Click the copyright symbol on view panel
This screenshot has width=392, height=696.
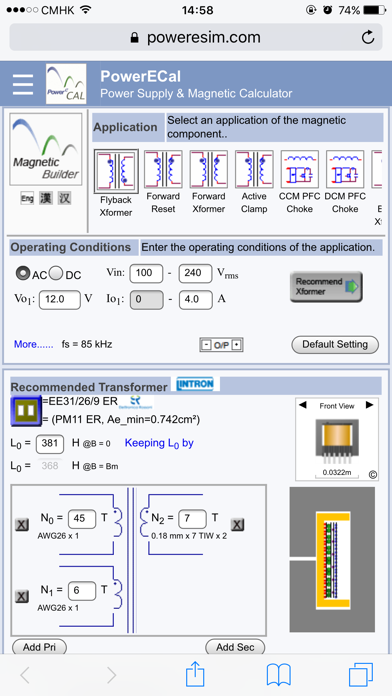point(373,475)
